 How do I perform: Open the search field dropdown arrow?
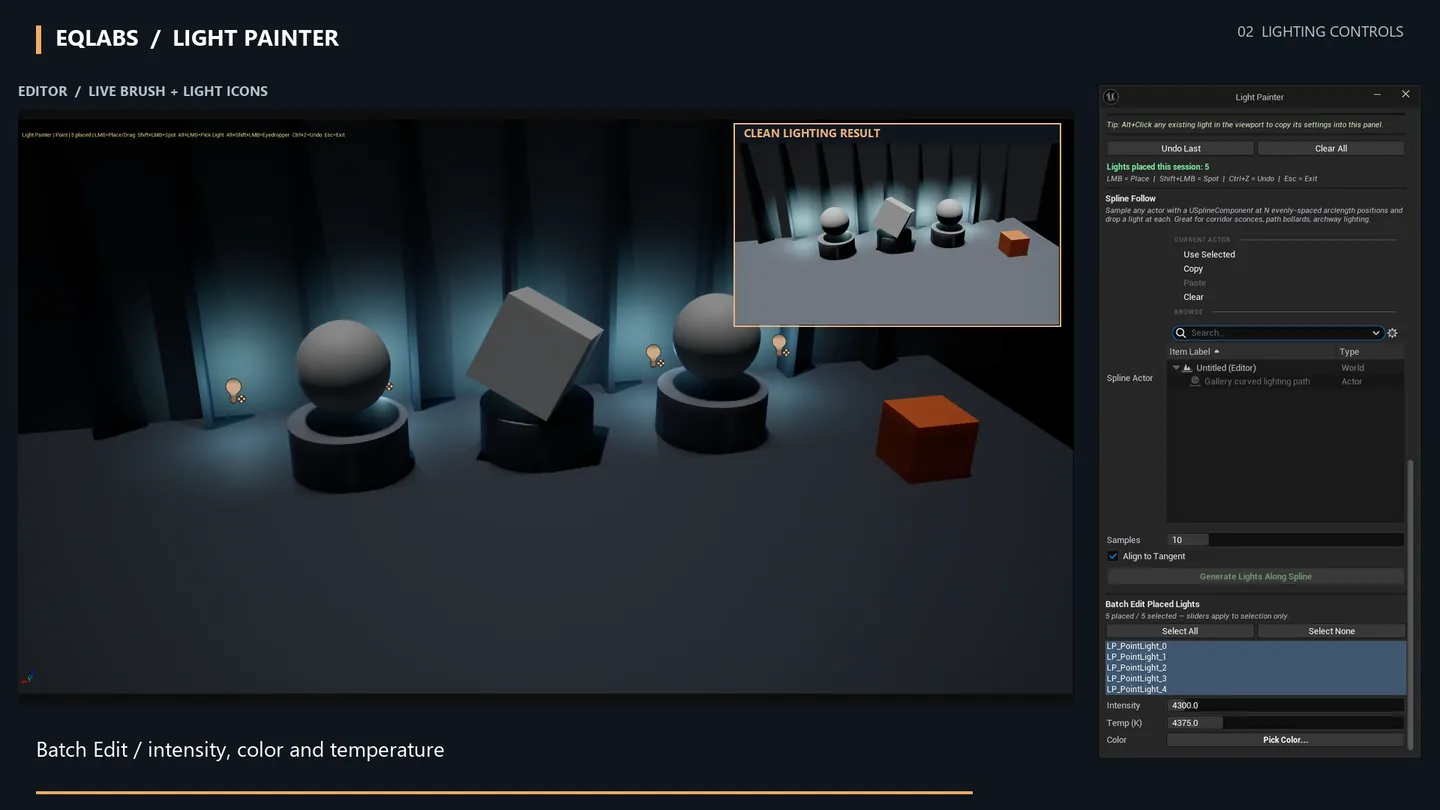1375,333
